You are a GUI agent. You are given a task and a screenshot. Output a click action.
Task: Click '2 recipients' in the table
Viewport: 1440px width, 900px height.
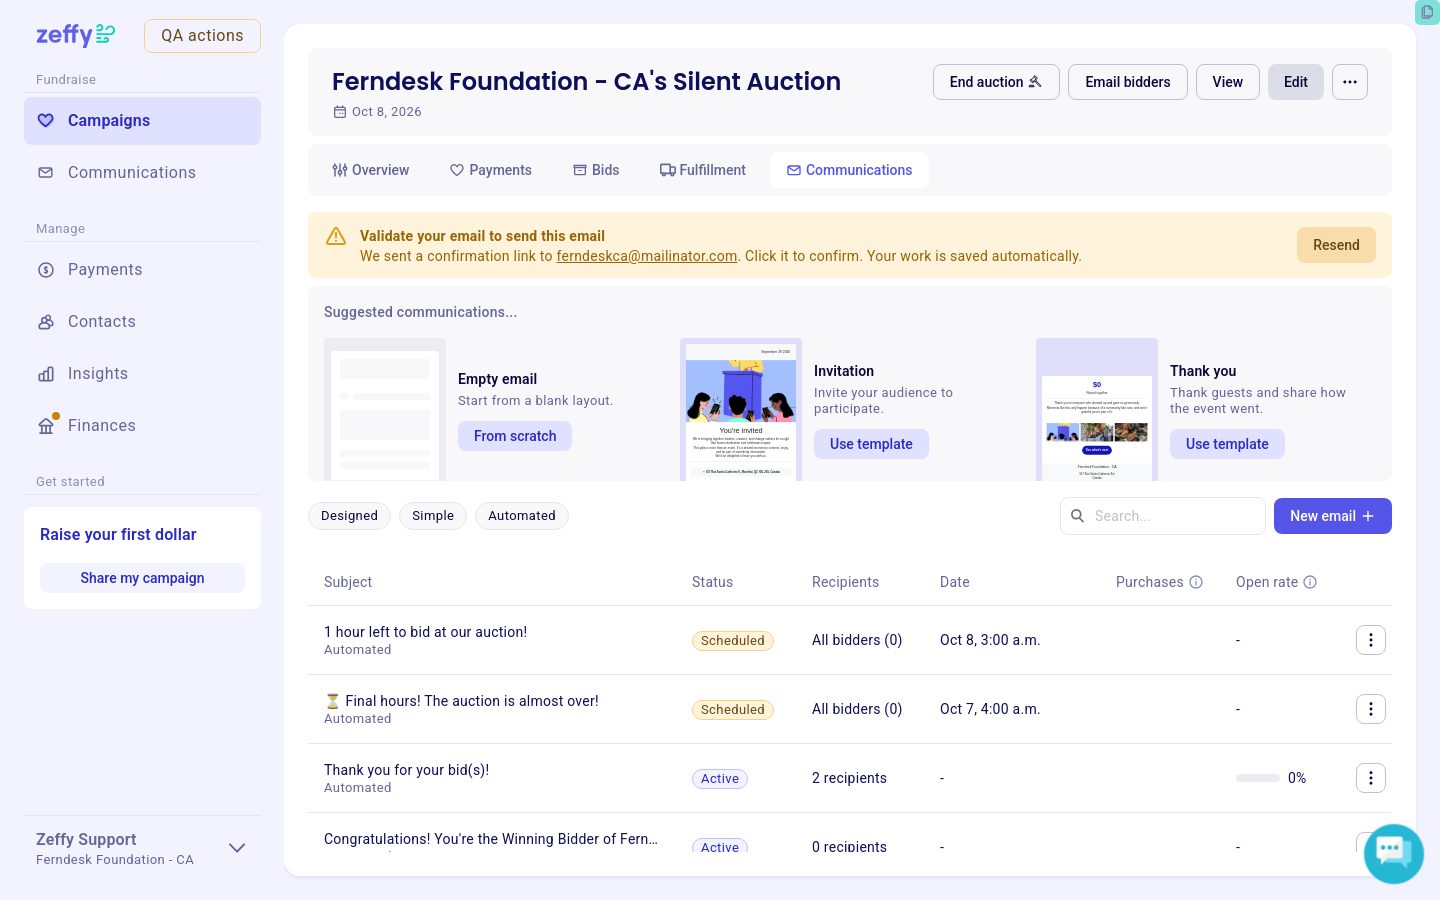(x=849, y=778)
